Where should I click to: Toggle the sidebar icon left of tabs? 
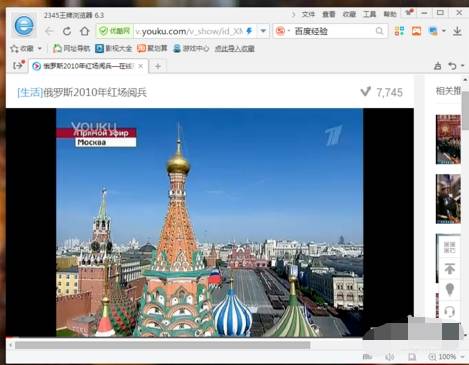click(18, 65)
